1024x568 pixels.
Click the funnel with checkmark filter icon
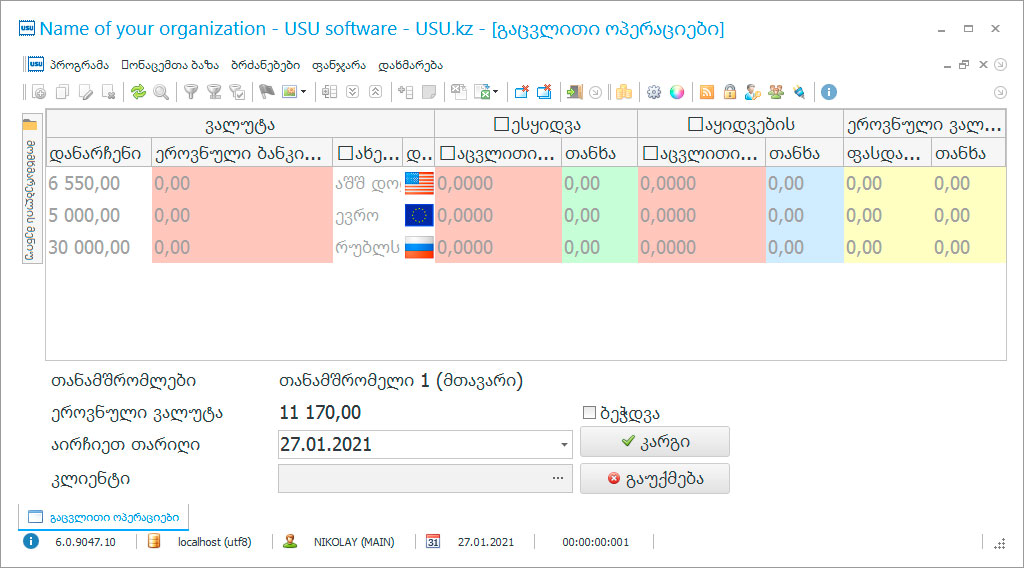click(x=238, y=92)
